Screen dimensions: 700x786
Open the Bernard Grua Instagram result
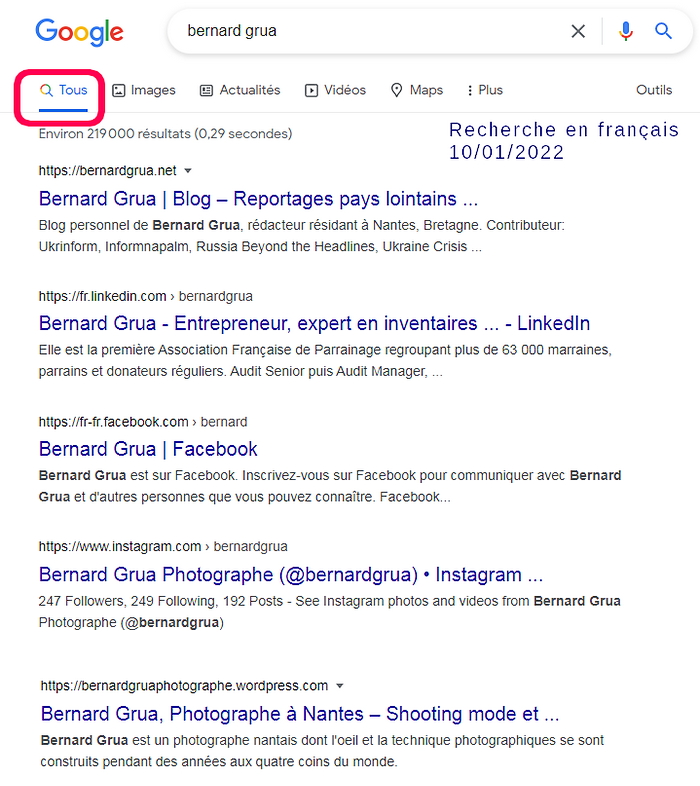coord(290,574)
